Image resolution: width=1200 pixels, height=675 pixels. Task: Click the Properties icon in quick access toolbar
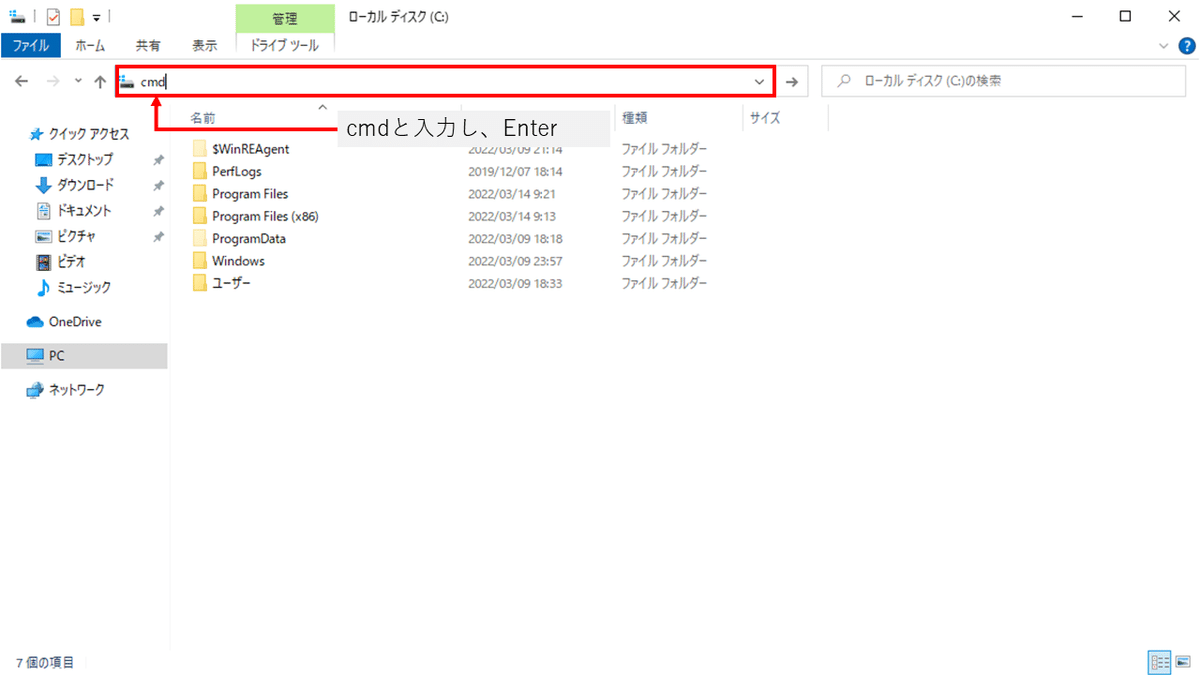pyautogui.click(x=54, y=16)
